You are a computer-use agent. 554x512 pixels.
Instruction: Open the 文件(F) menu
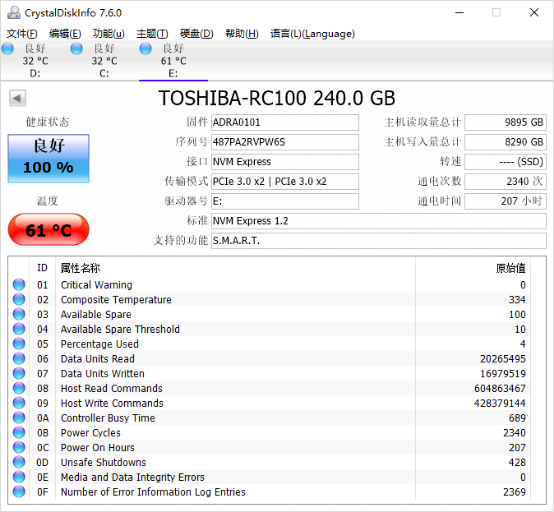(22, 34)
